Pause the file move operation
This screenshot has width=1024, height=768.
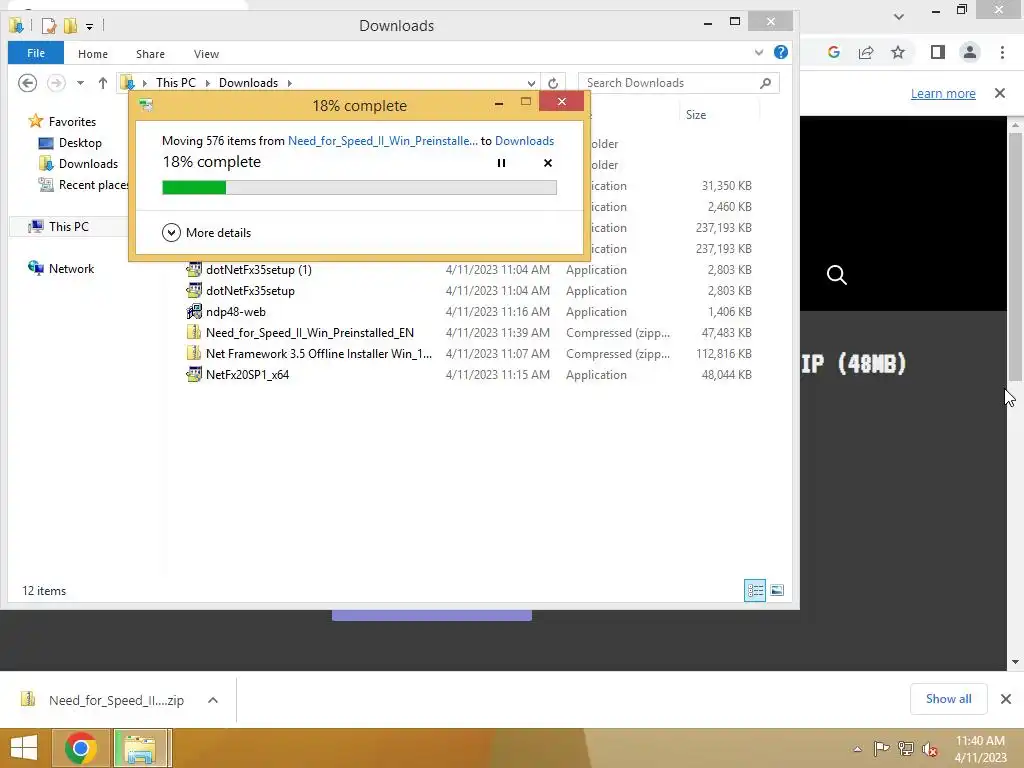click(501, 163)
